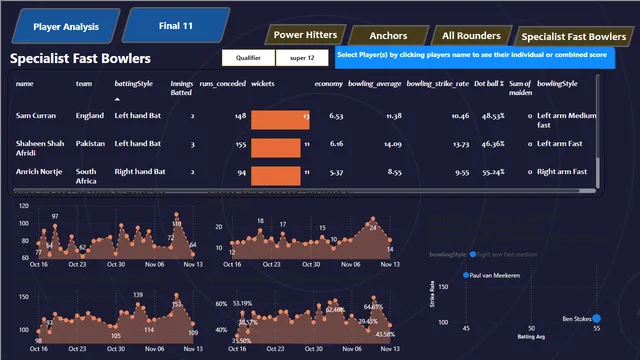Image resolution: width=640 pixels, height=360 pixels.
Task: Click the table's horizontal scrollbar
Action: (304, 191)
